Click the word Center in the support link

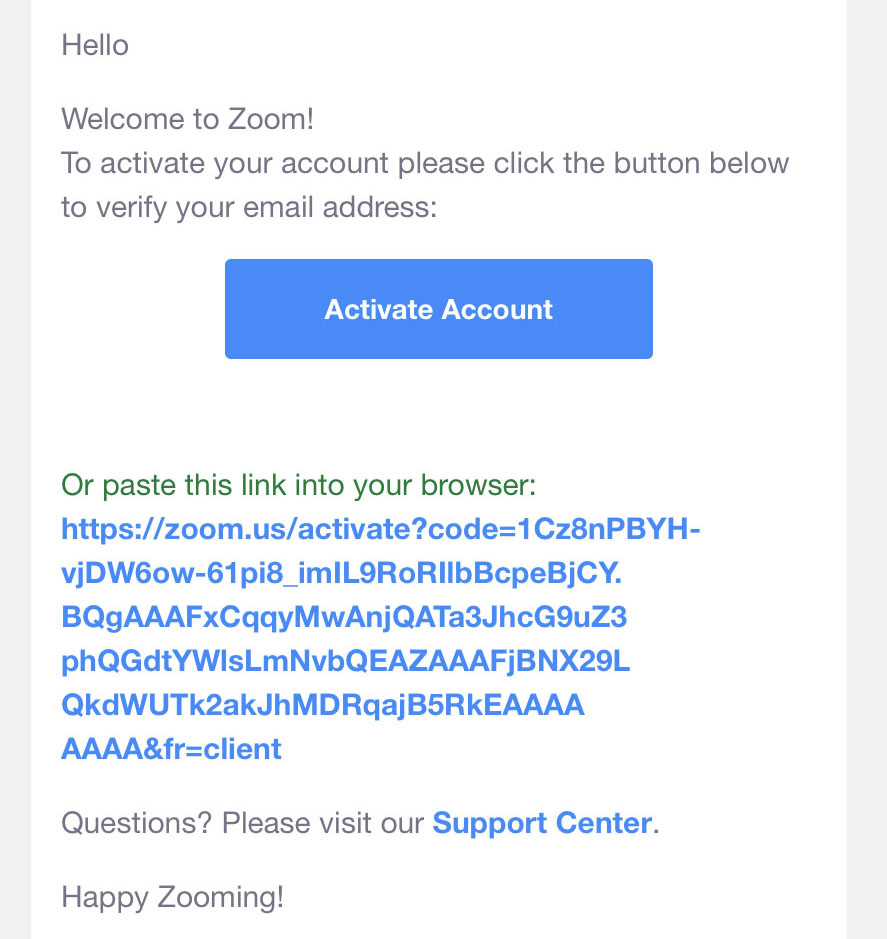(x=604, y=823)
